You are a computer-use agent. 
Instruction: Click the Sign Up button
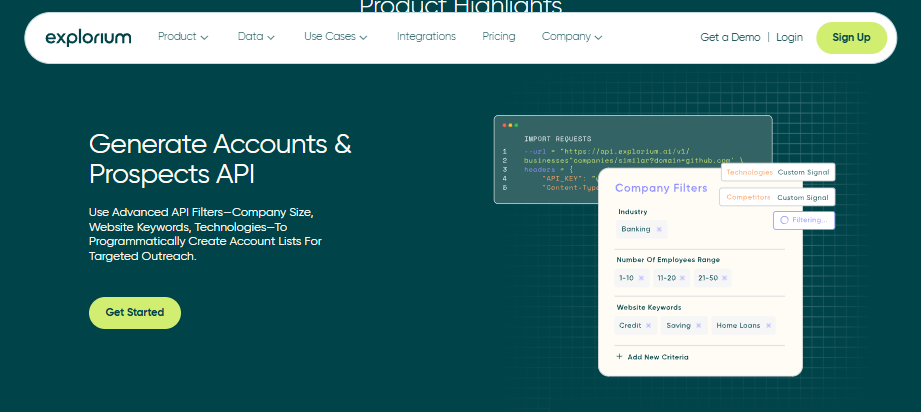[x=851, y=38]
